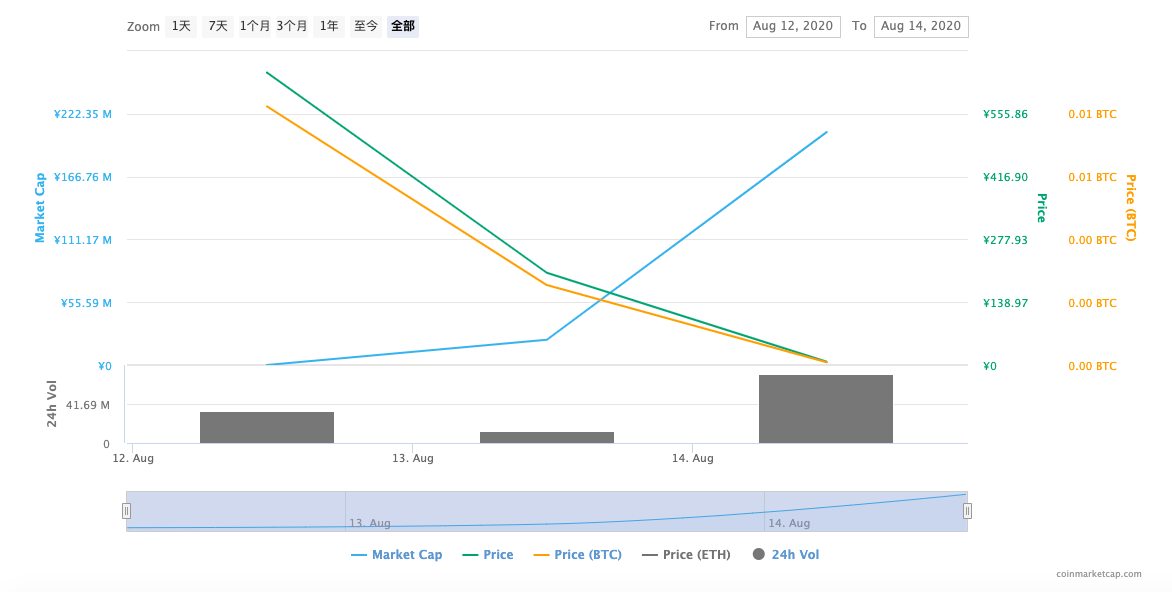Open the coinmarketcap.com credit link
The image size is (1172, 592).
point(1098,574)
